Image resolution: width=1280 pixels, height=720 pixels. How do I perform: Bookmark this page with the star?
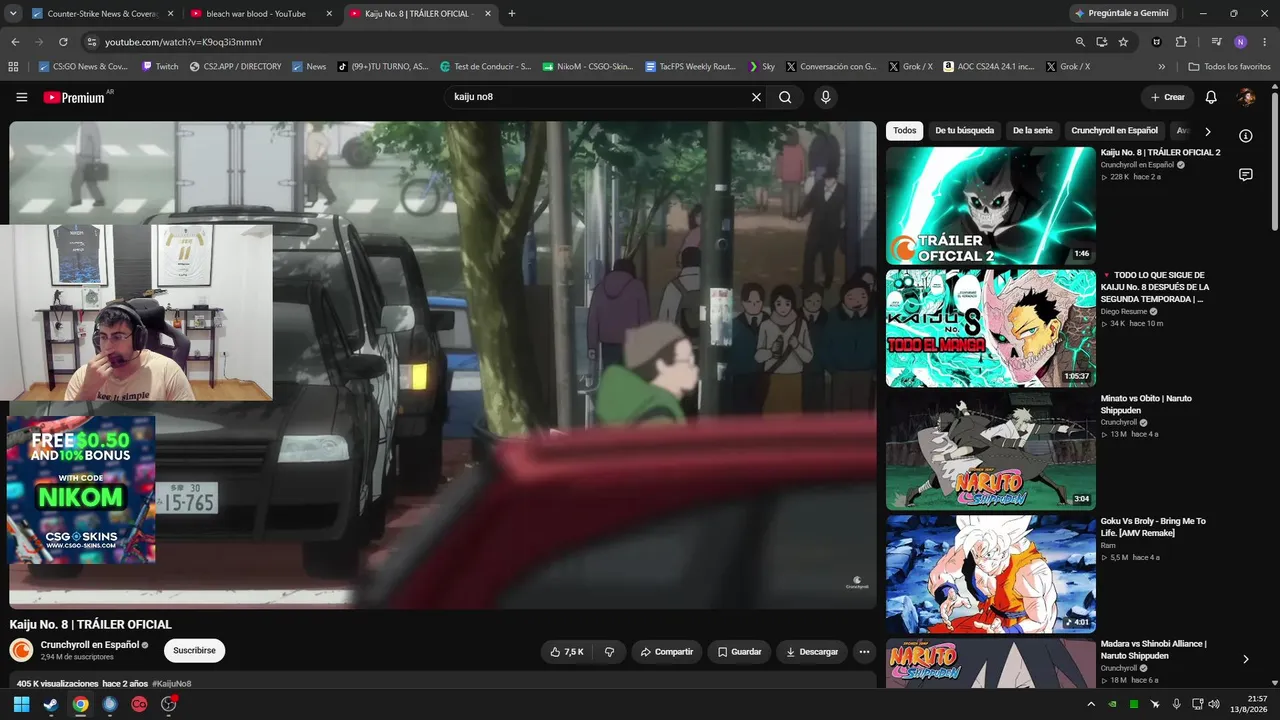point(1123,42)
